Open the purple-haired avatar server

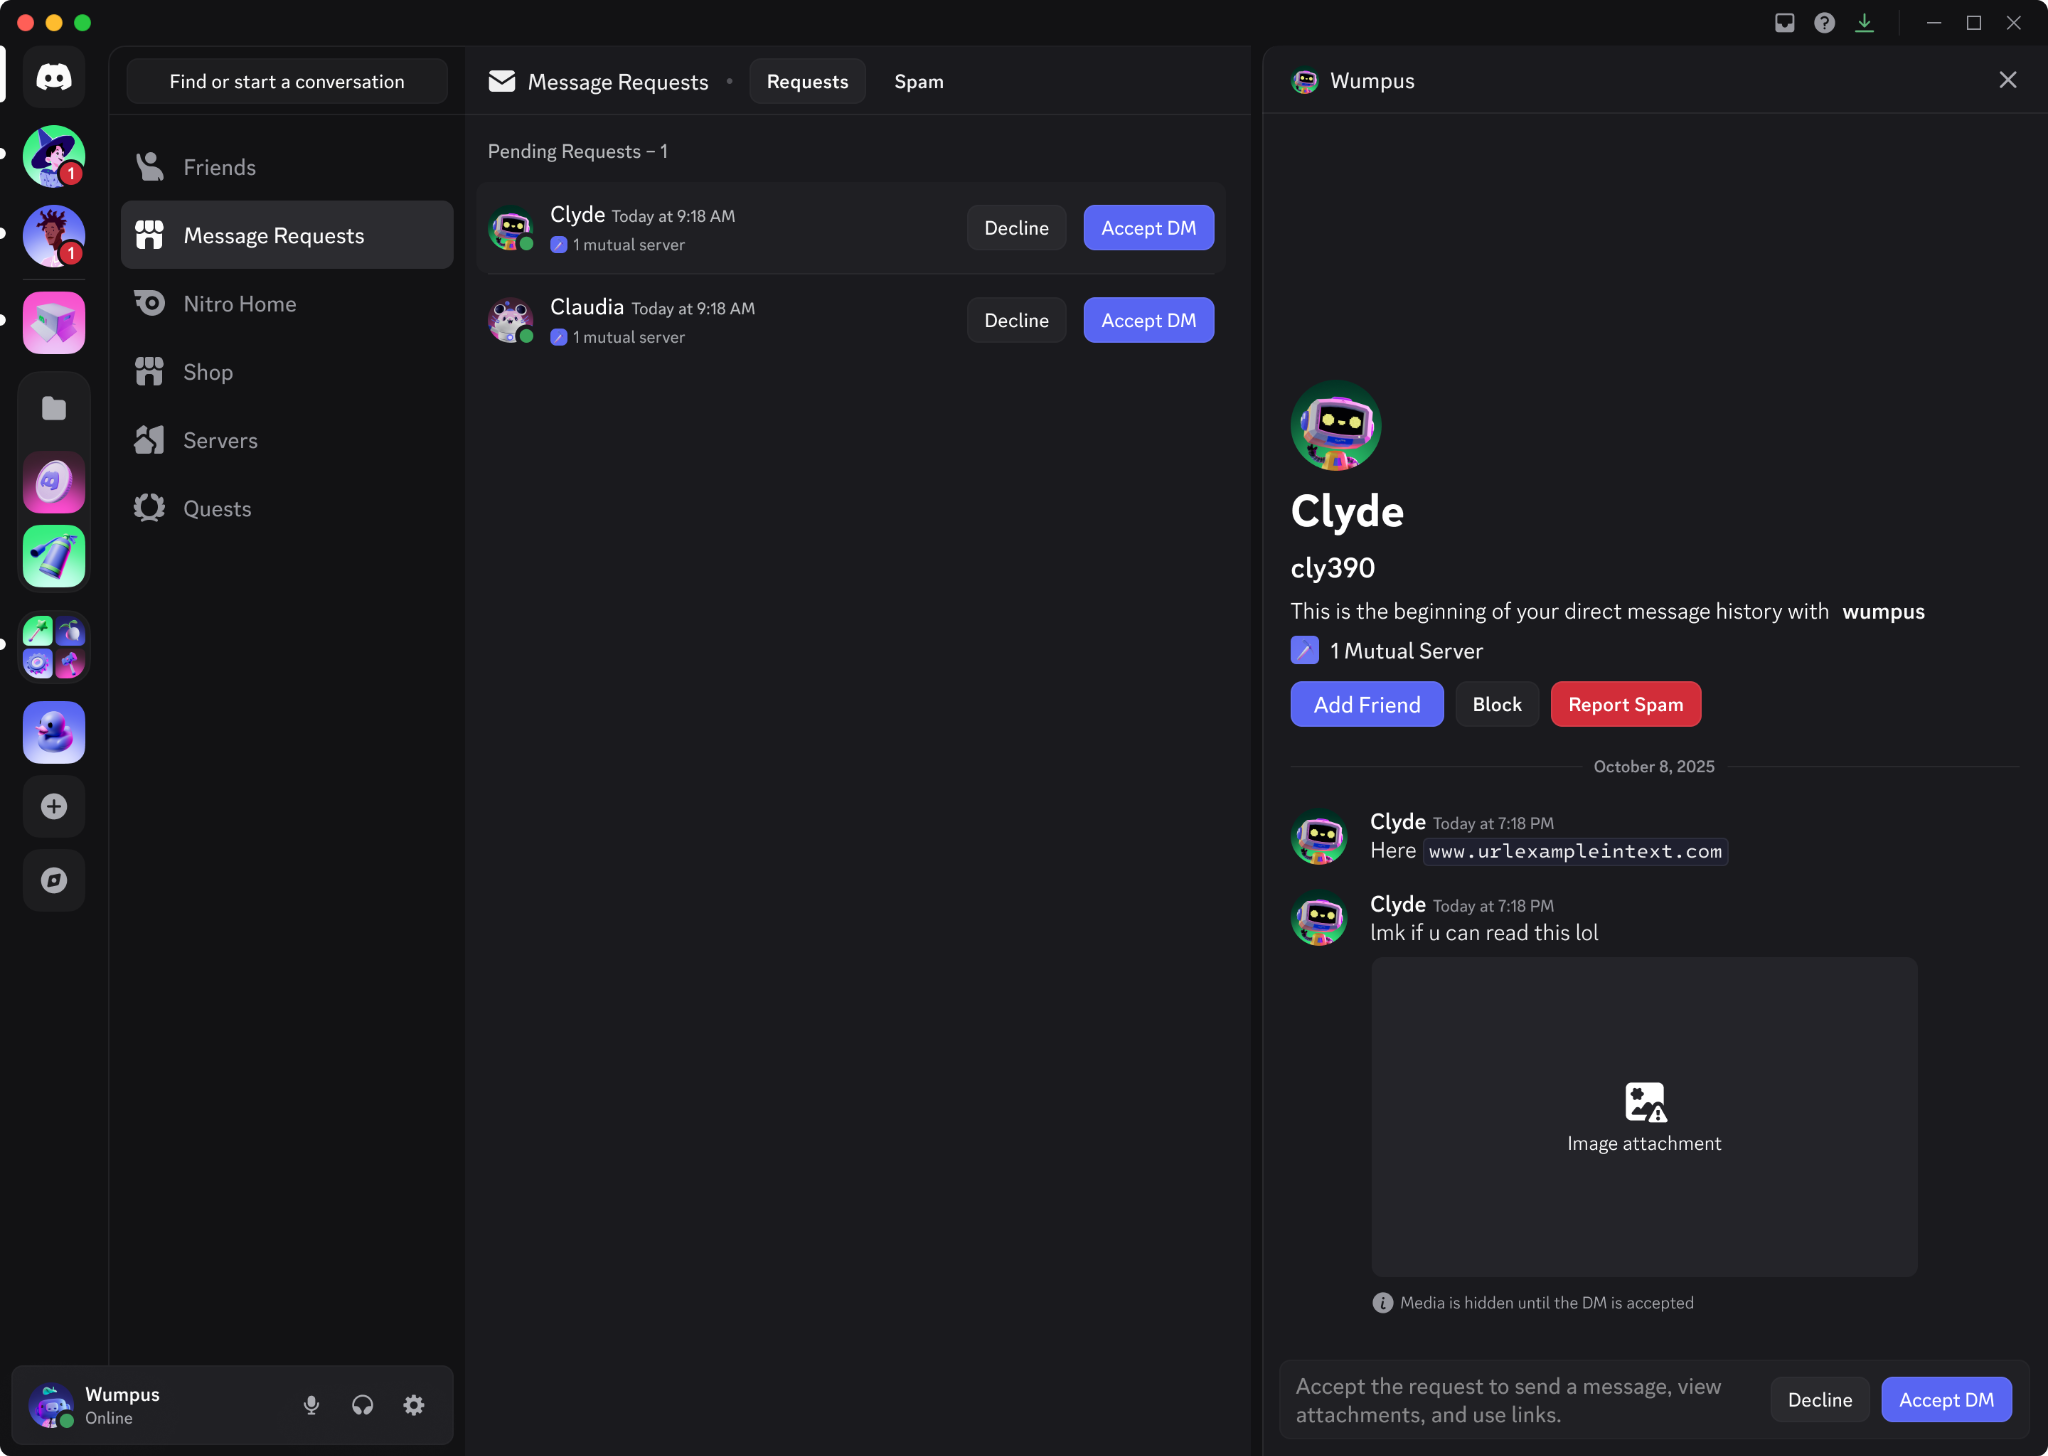[x=54, y=236]
